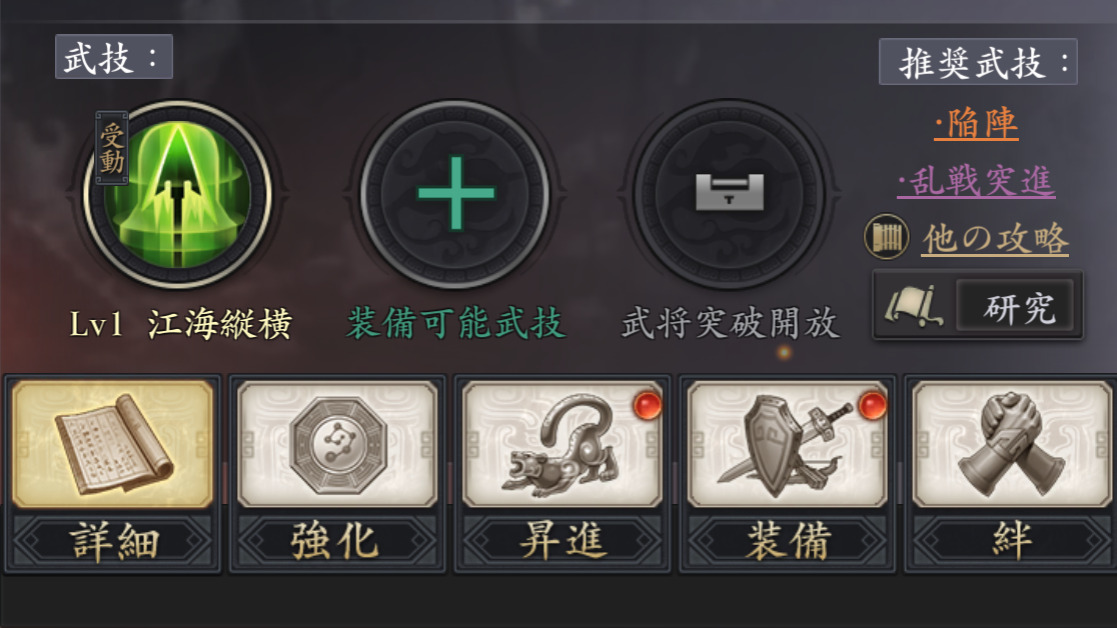
Task: Click the scroll cart icon beside 研究
Action: (913, 307)
